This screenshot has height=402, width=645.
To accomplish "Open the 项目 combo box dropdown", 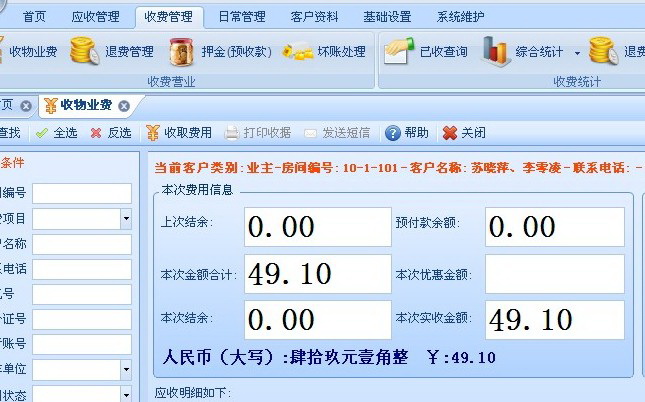I will (126, 218).
